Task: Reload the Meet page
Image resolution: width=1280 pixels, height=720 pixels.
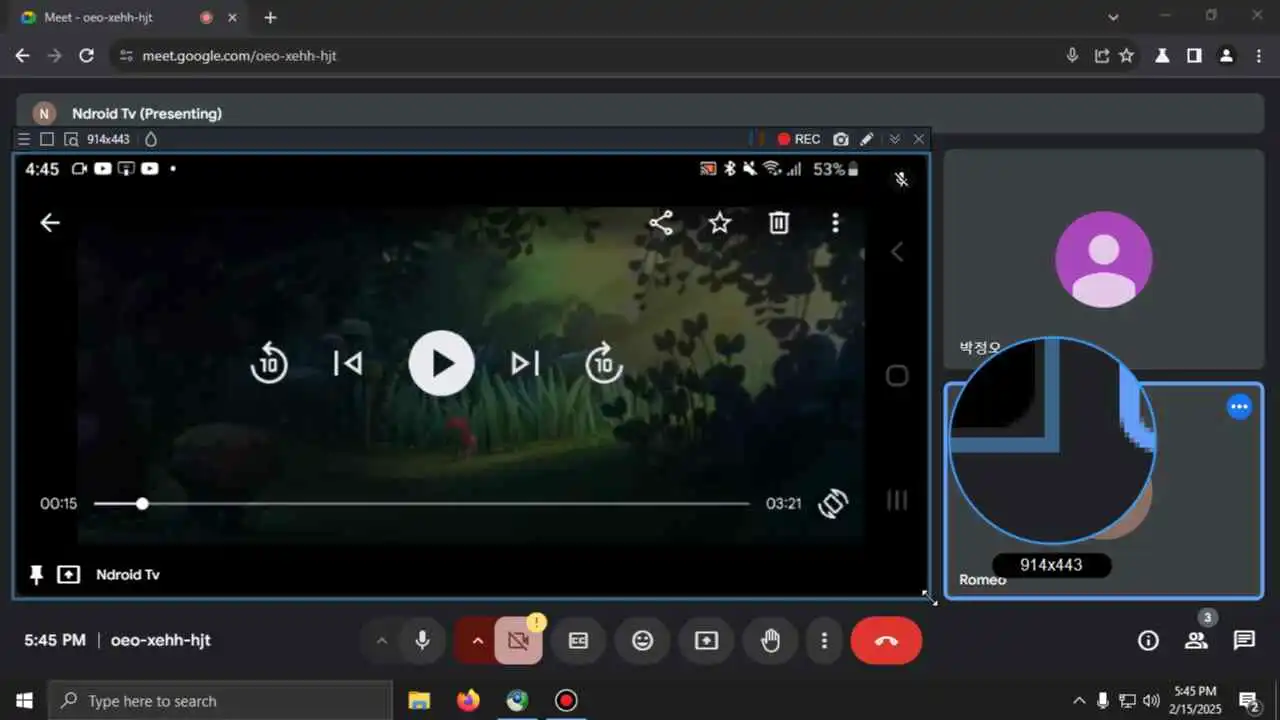Action: pos(87,56)
